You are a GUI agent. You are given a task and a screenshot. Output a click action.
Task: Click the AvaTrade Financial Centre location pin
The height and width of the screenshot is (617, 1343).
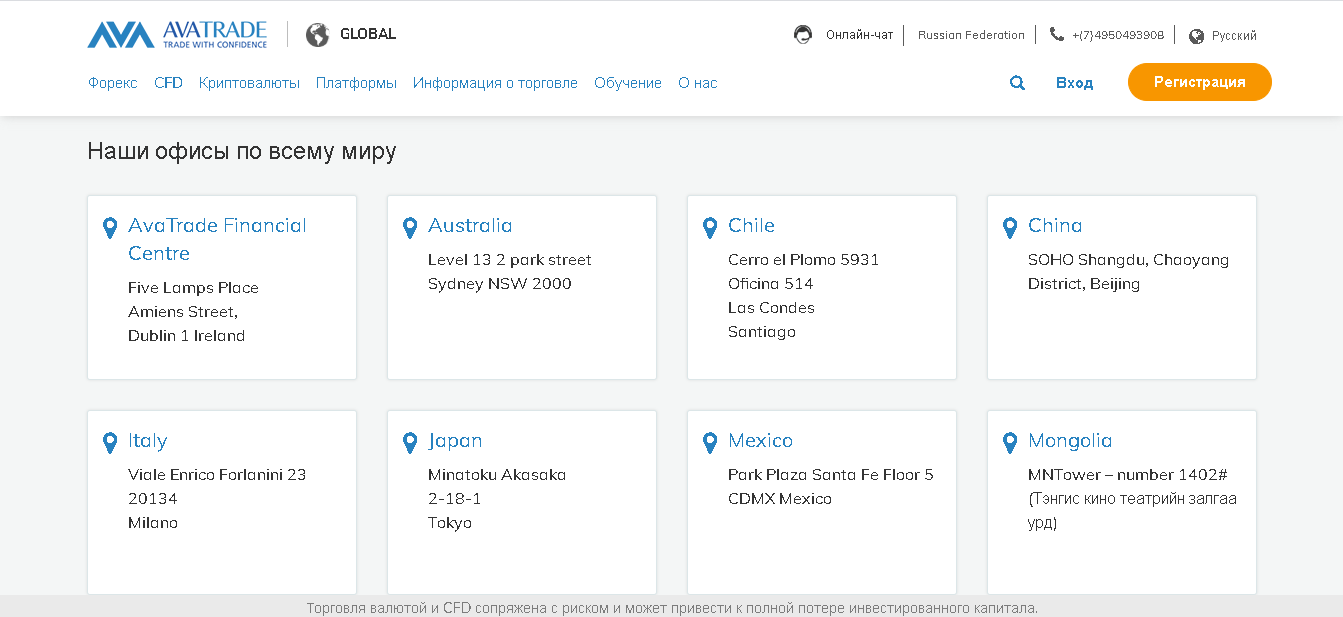110,228
